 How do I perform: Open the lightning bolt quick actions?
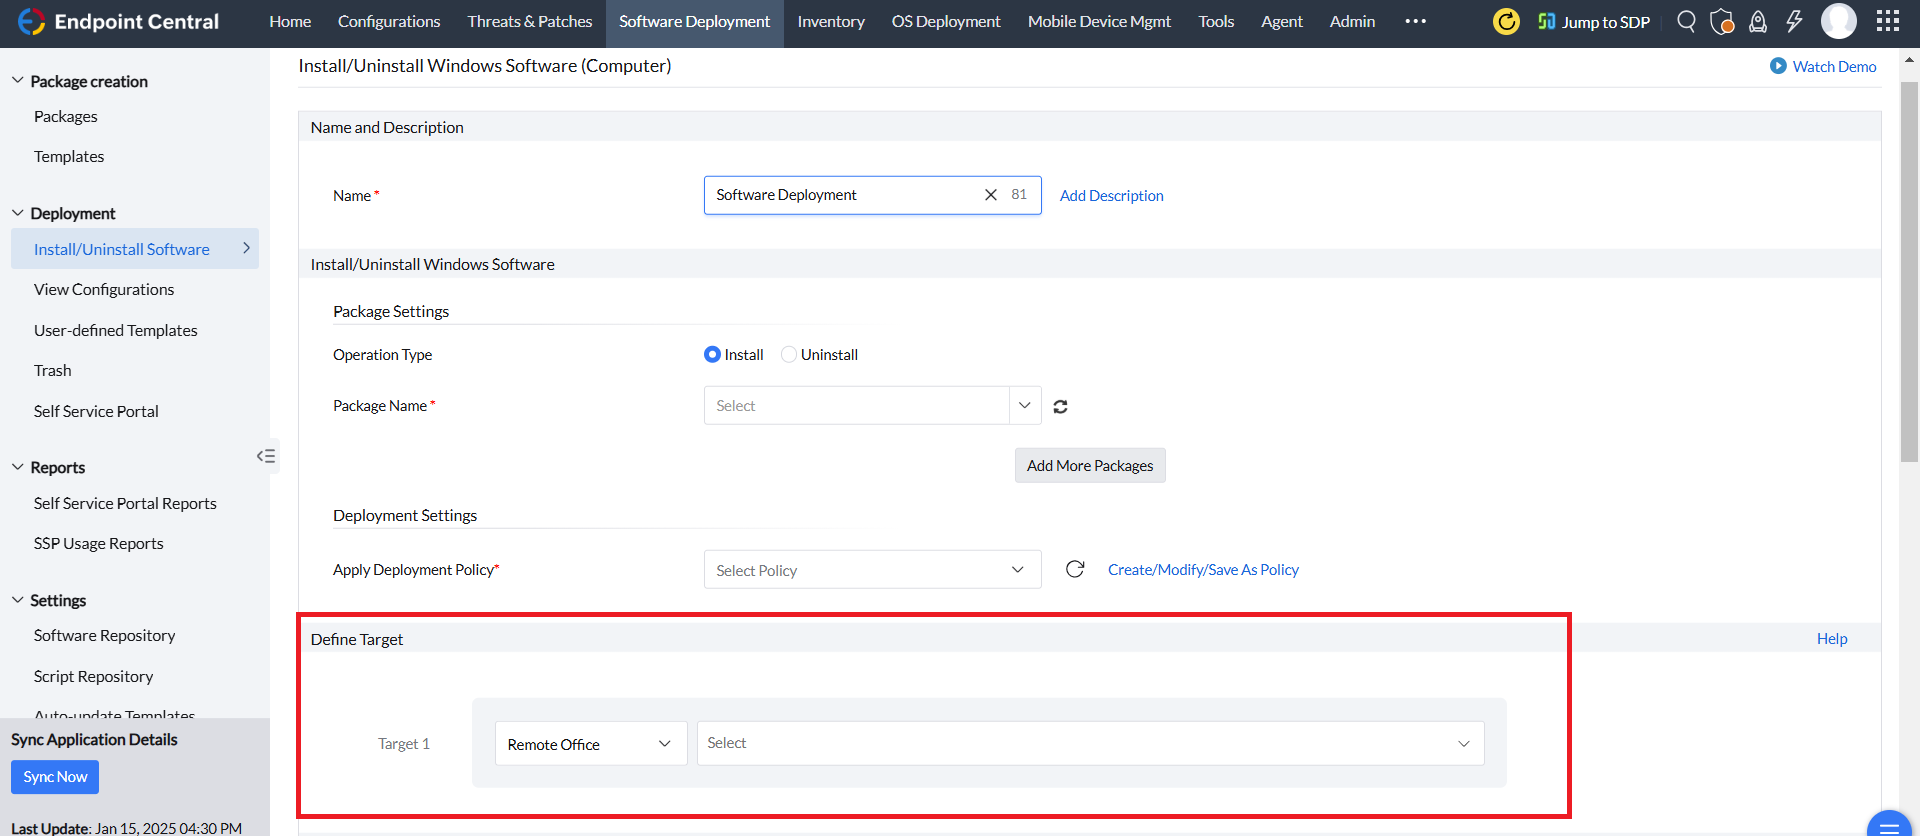pyautogui.click(x=1794, y=21)
